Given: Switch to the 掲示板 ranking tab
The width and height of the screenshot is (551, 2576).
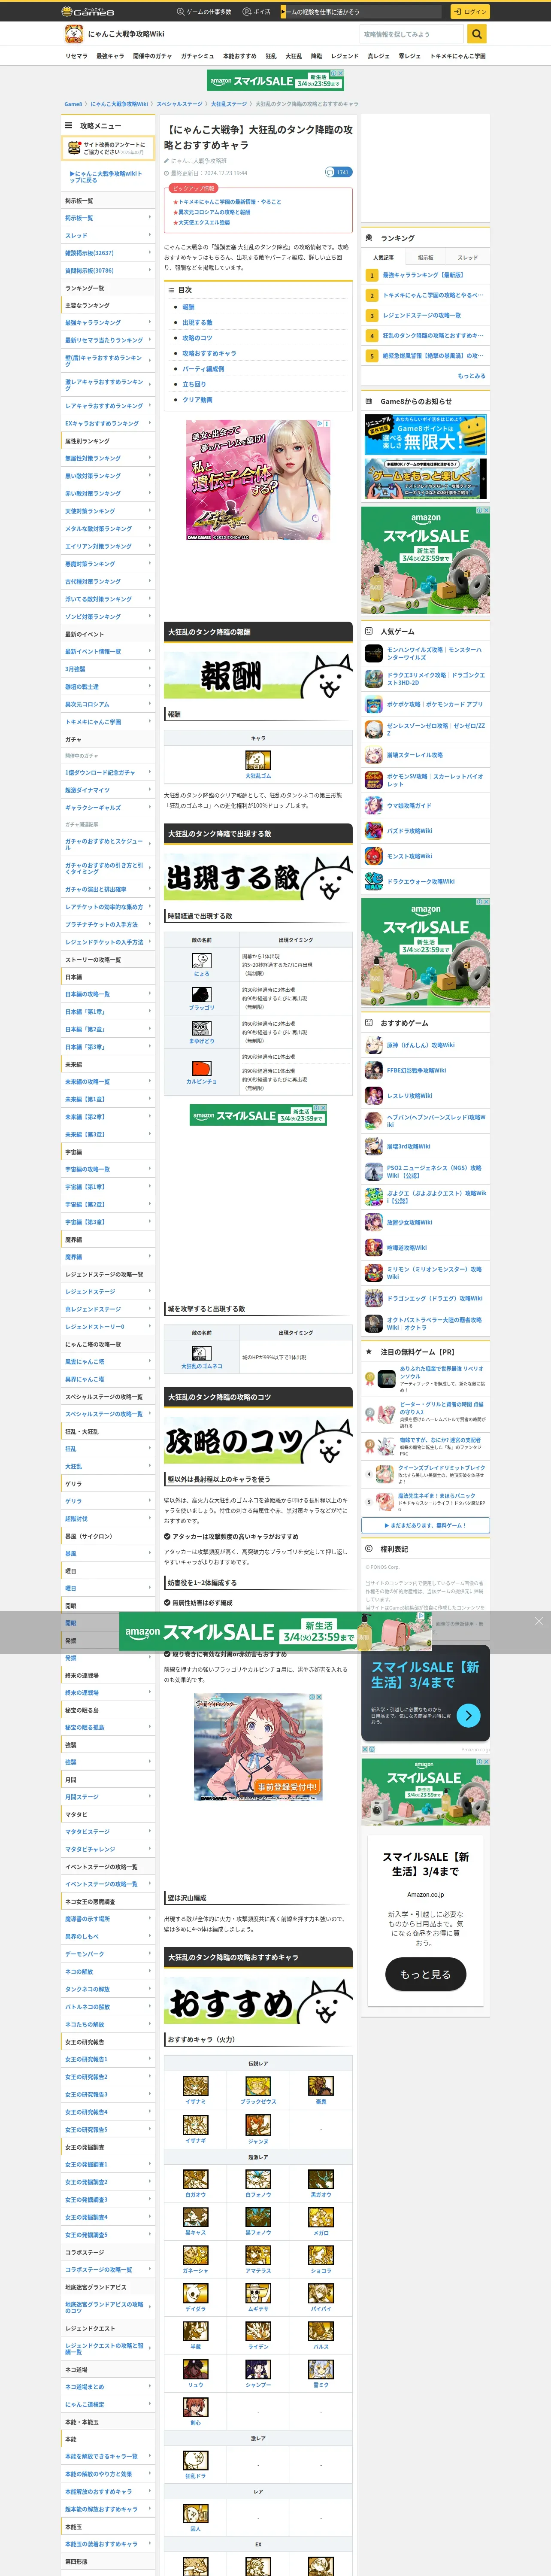Looking at the screenshot, I should [426, 257].
